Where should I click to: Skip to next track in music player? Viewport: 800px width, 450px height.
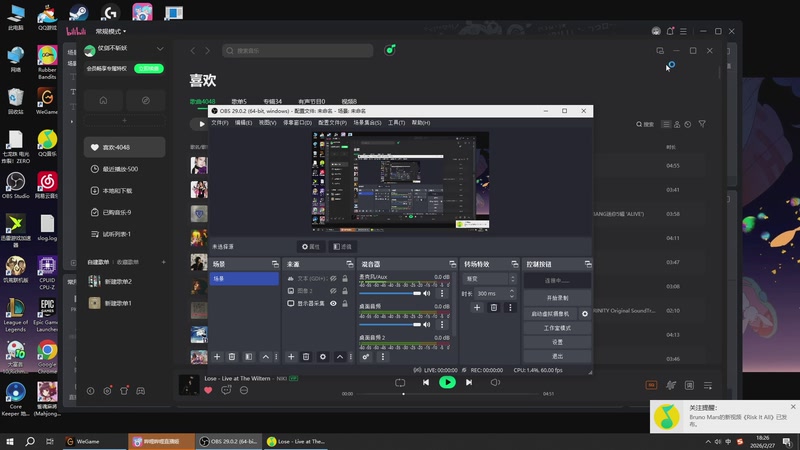(469, 382)
